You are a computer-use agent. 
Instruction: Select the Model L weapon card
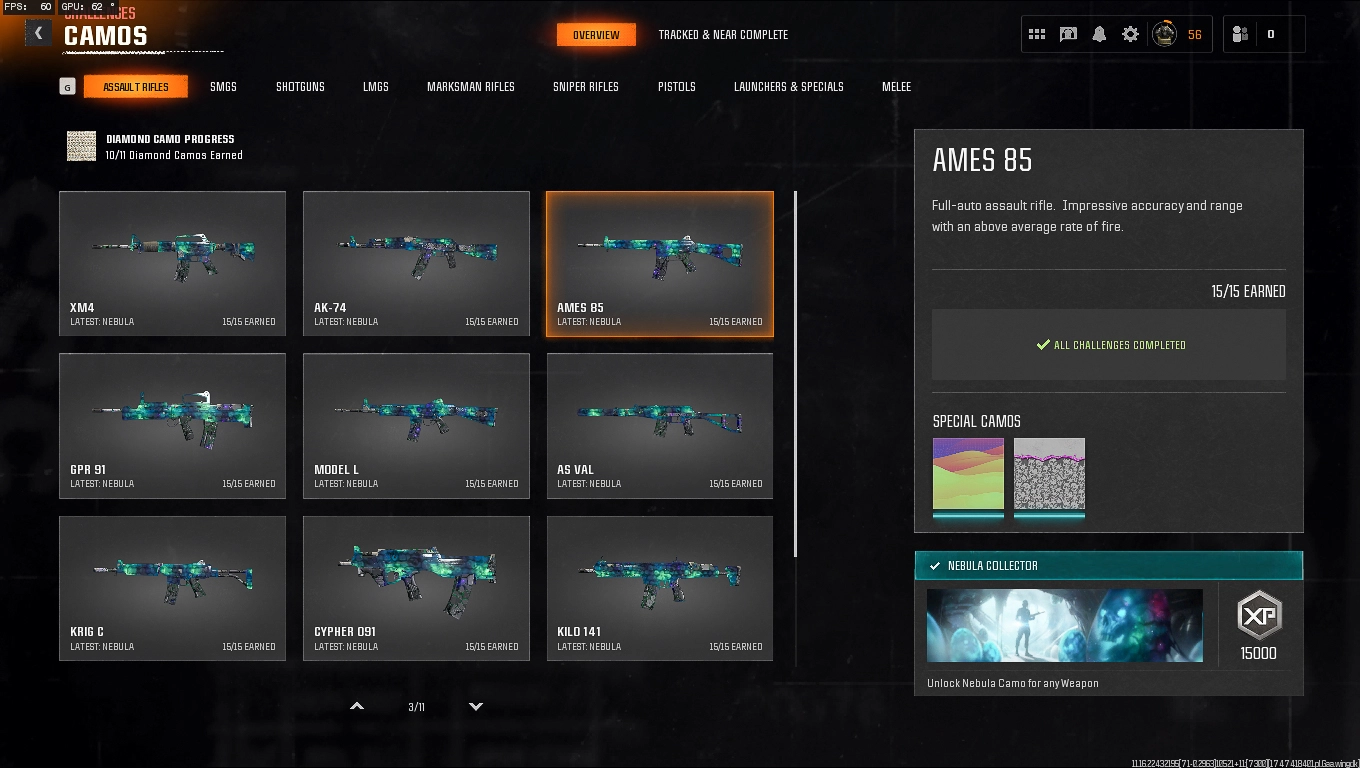(x=416, y=426)
